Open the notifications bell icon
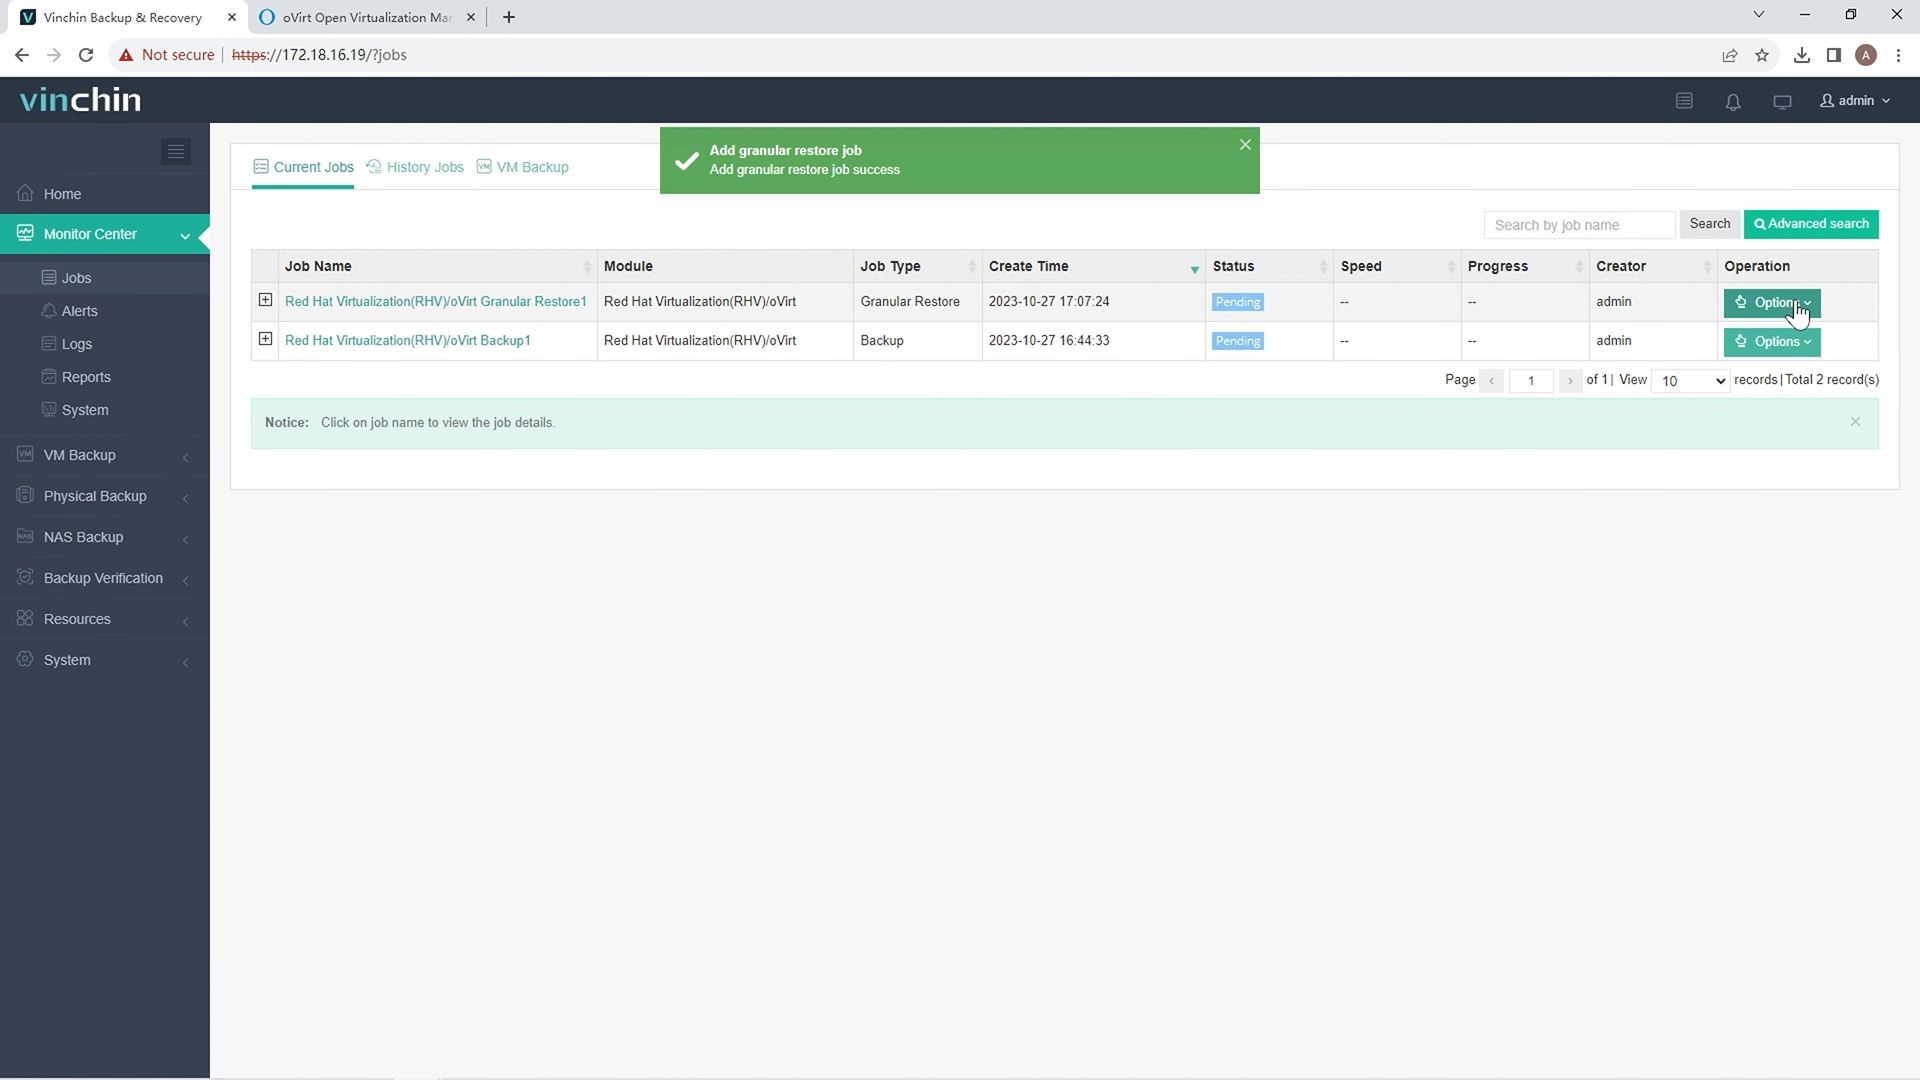This screenshot has width=1920, height=1080. coord(1733,102)
